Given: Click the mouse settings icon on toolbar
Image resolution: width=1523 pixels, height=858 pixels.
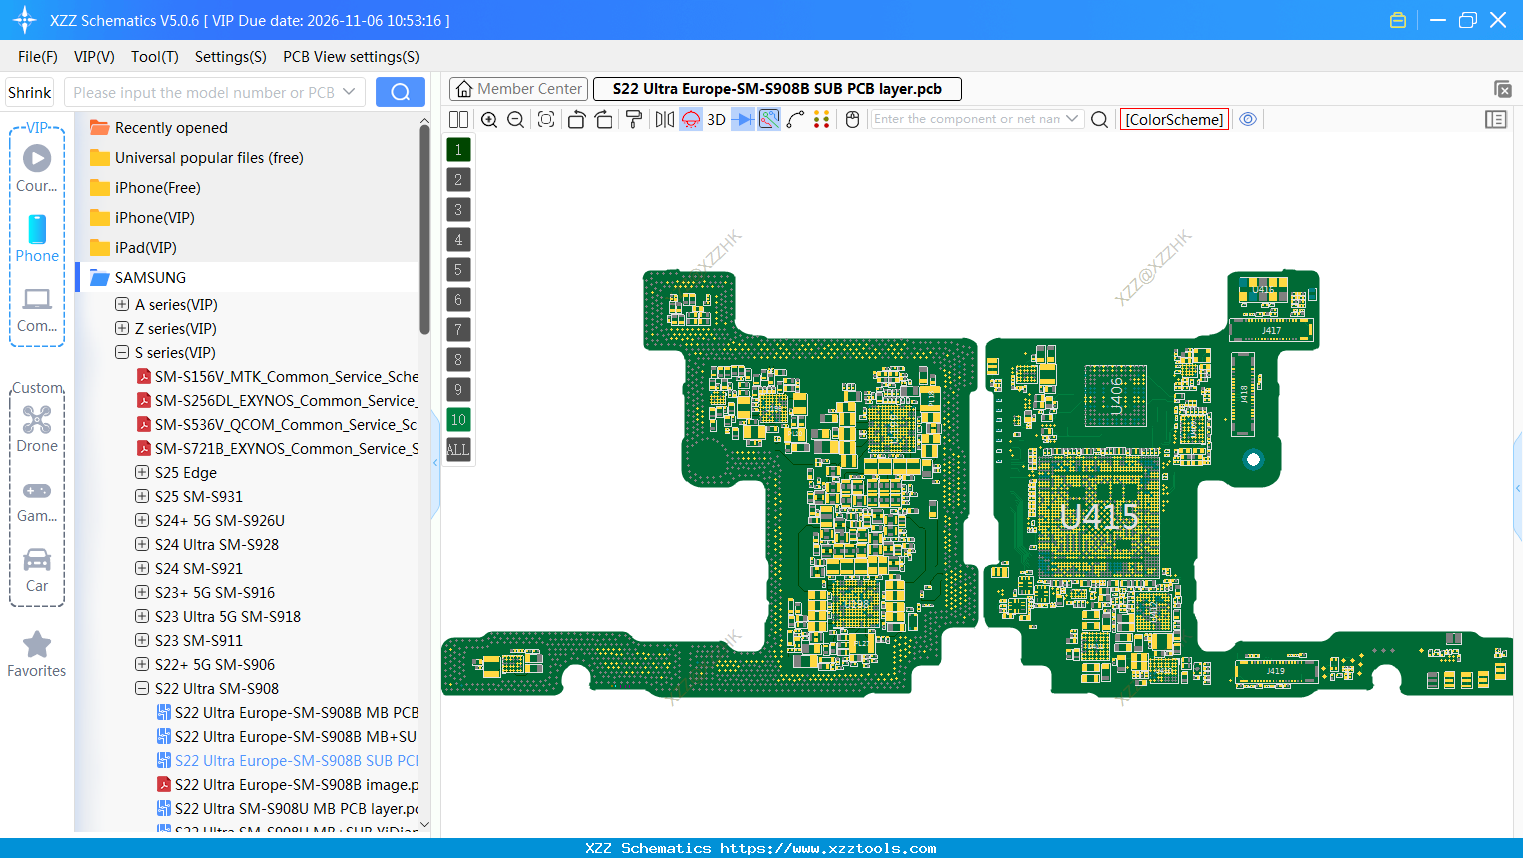Looking at the screenshot, I should coord(852,119).
